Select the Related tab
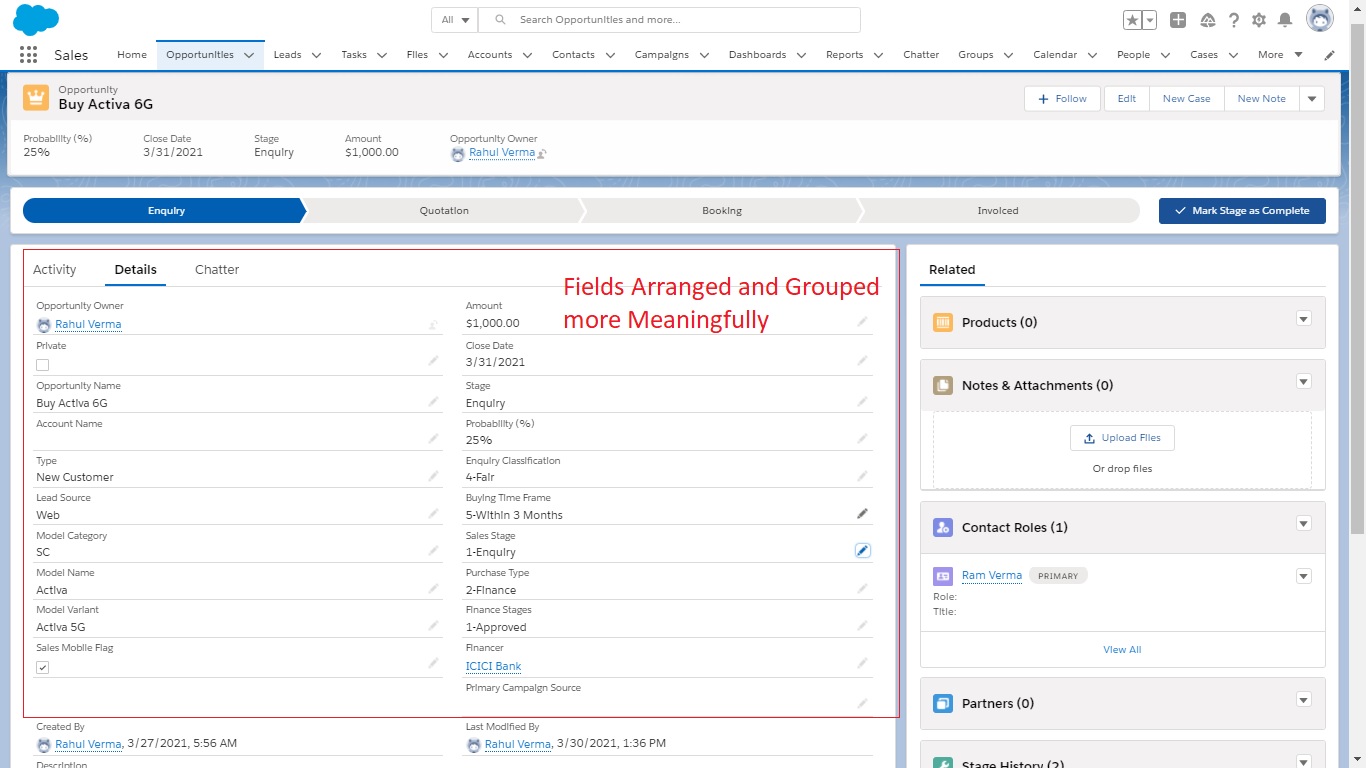Screen dimensions: 1370x768 click(x=952, y=269)
